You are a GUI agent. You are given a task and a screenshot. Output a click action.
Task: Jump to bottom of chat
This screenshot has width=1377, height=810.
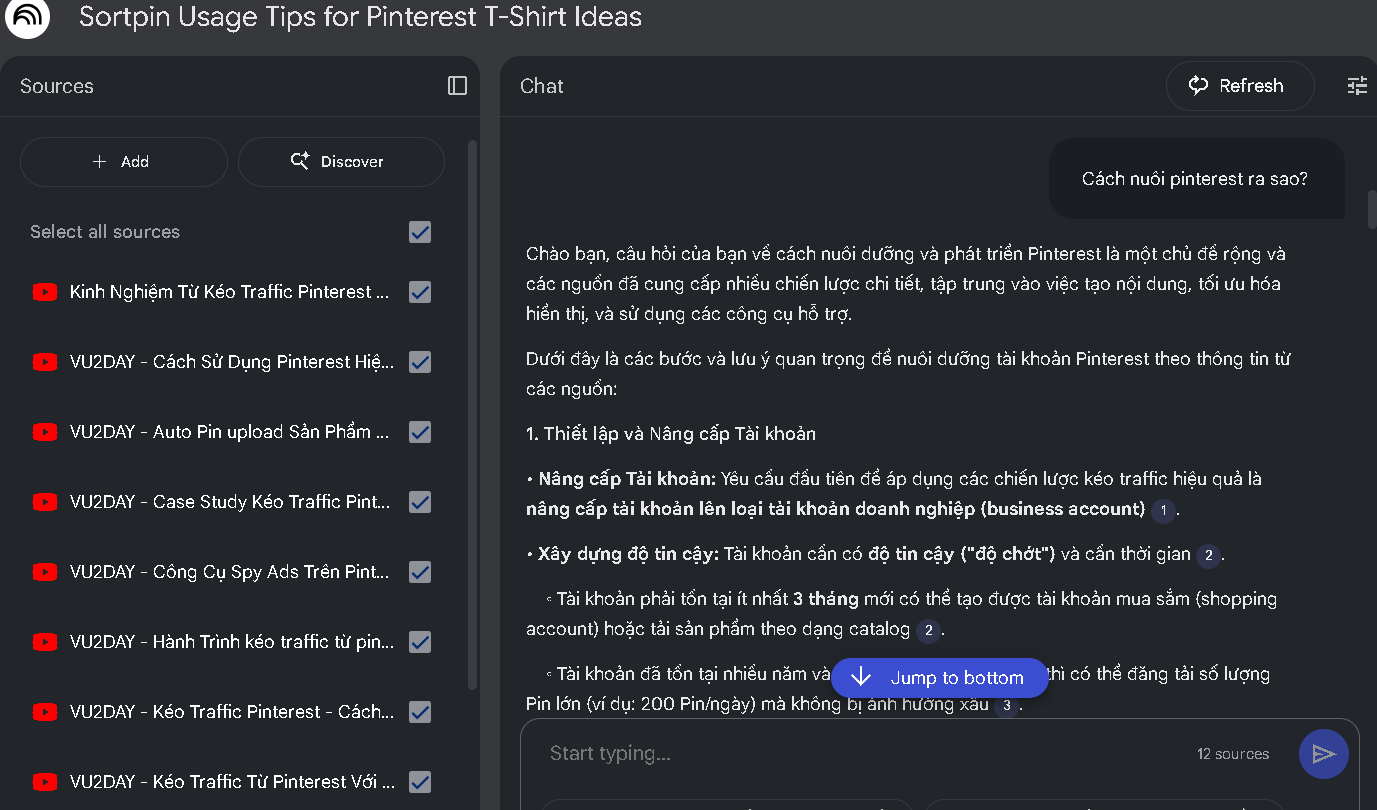[x=939, y=678]
